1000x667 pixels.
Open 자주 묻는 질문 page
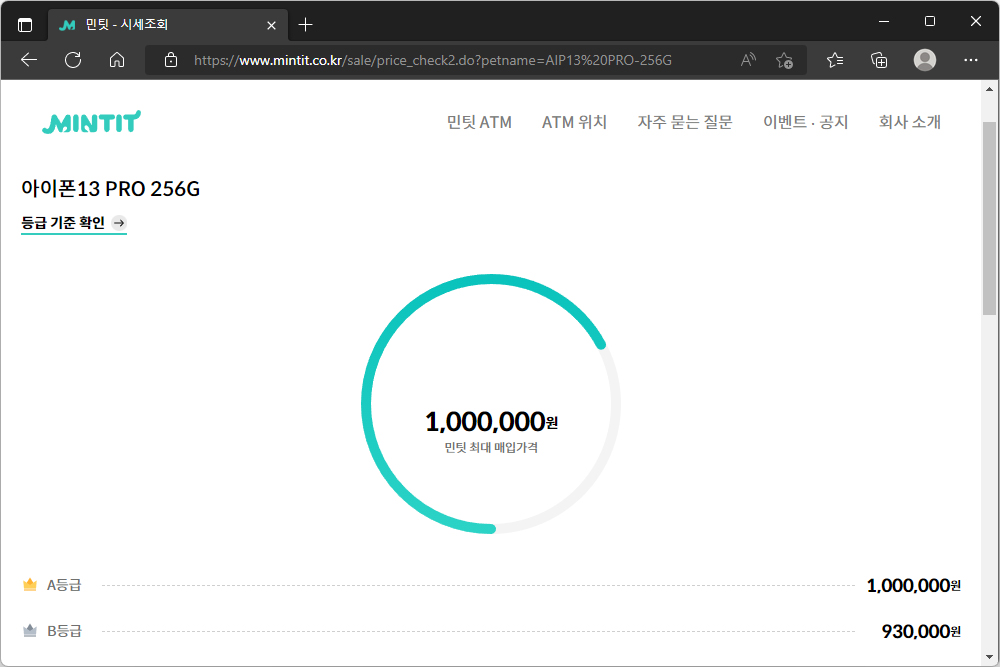tap(685, 122)
